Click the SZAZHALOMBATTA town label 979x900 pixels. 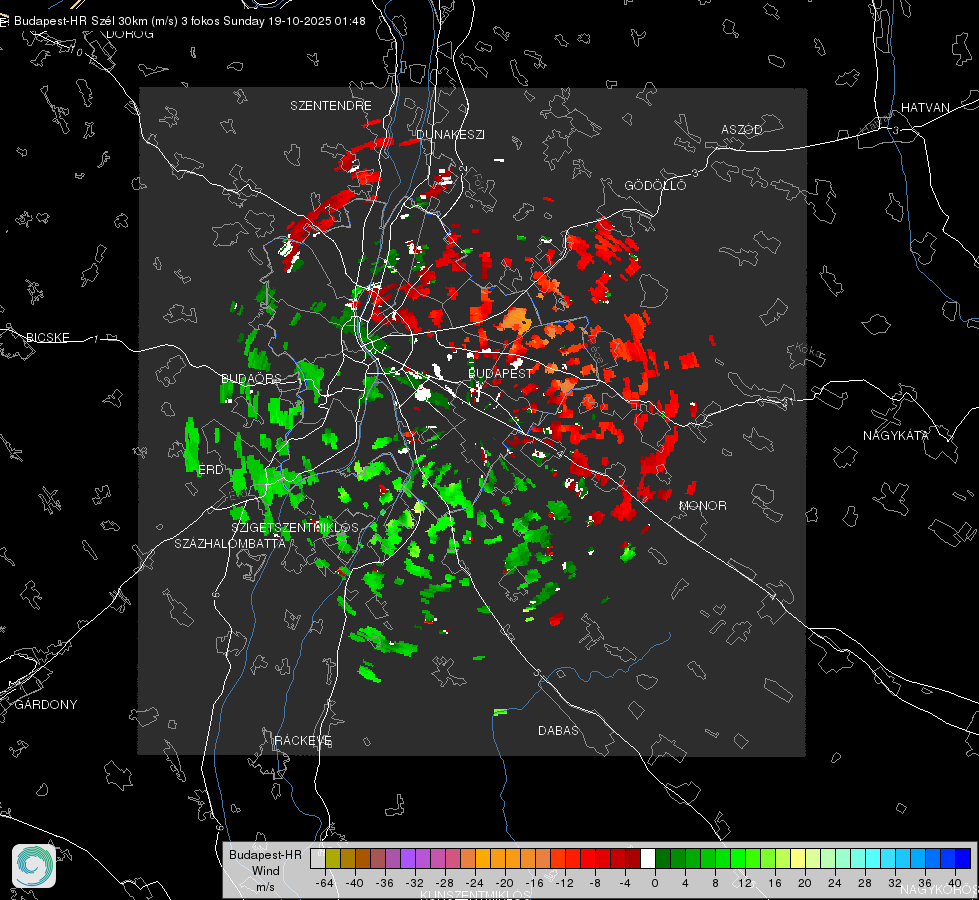(230, 544)
